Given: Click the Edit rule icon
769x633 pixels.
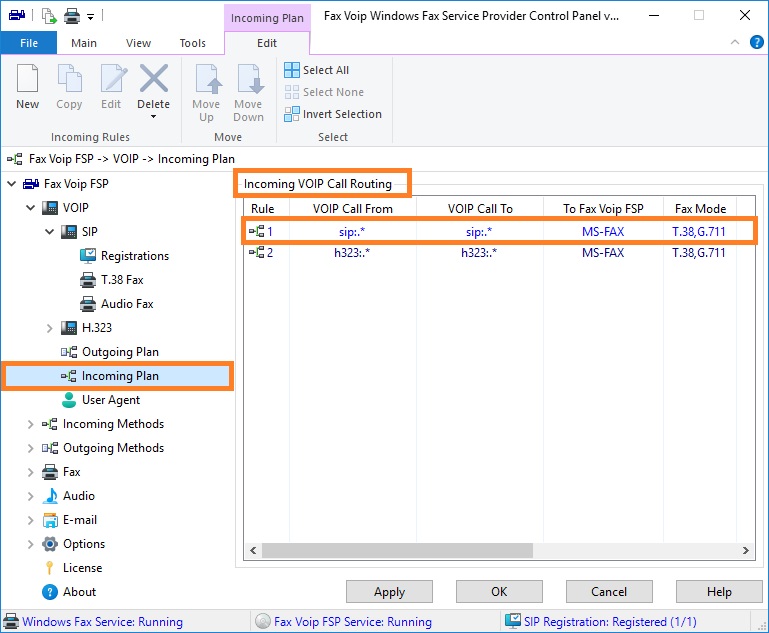Looking at the screenshot, I should (x=113, y=78).
